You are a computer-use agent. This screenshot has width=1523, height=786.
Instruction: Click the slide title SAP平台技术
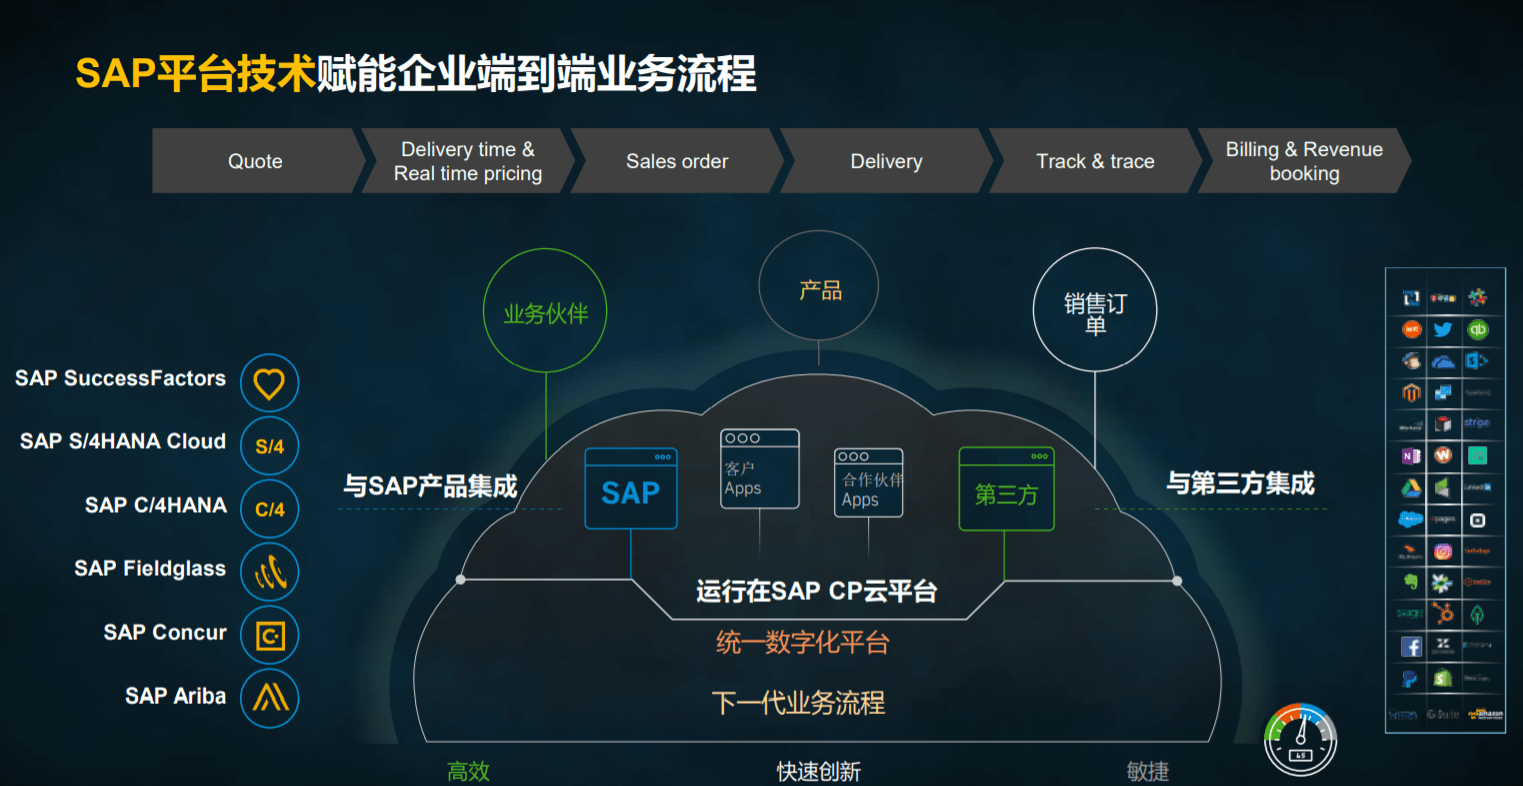click(195, 74)
